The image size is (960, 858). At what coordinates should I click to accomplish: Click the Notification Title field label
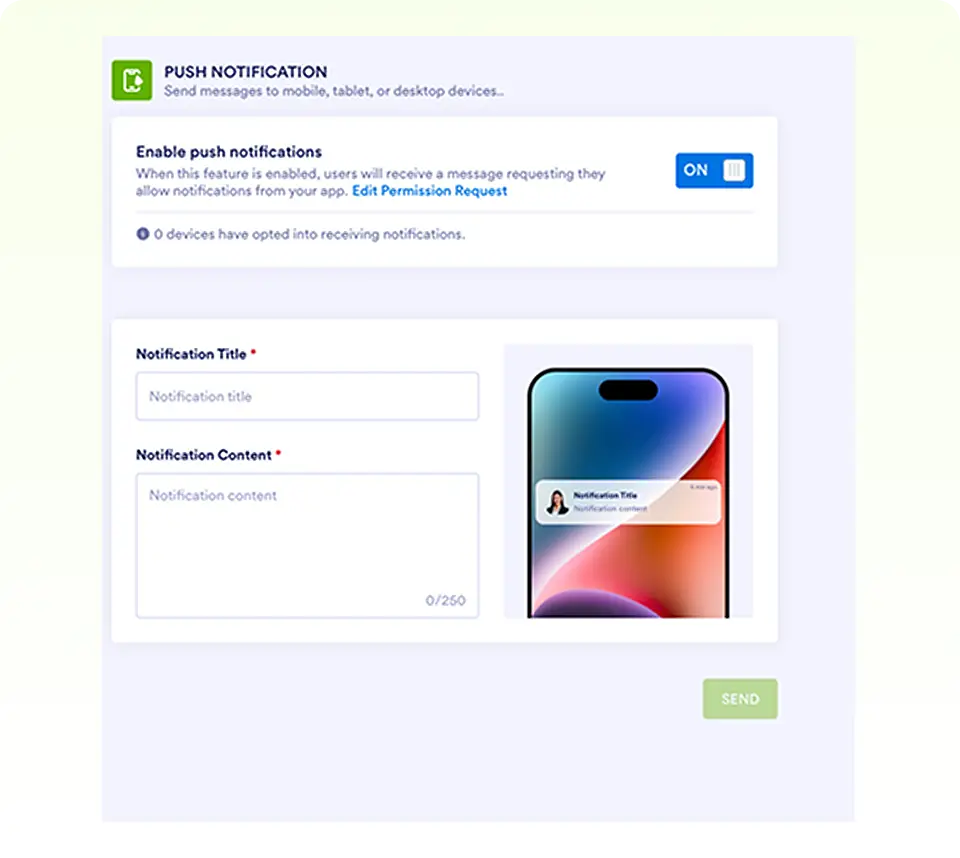pyautogui.click(x=191, y=354)
